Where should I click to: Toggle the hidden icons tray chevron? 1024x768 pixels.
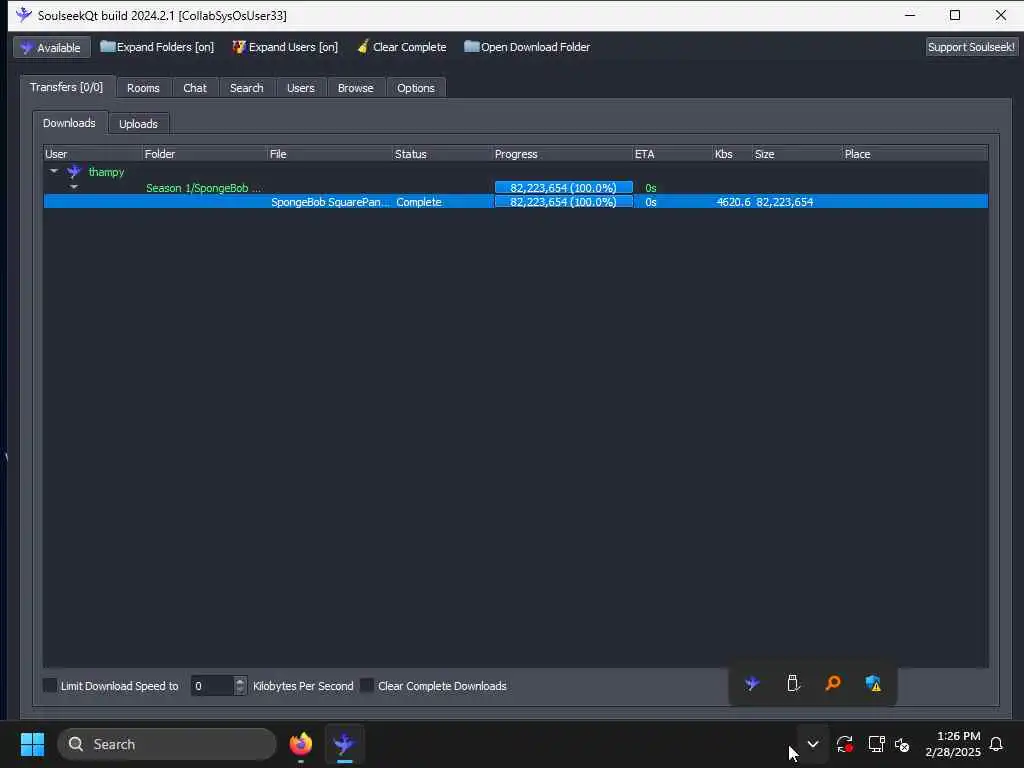813,744
